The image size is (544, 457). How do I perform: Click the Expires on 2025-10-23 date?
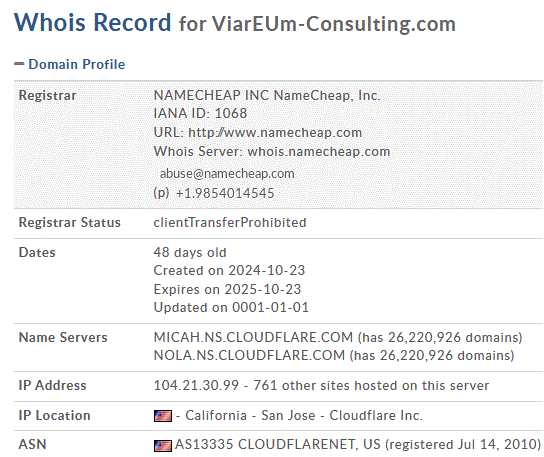click(x=227, y=289)
